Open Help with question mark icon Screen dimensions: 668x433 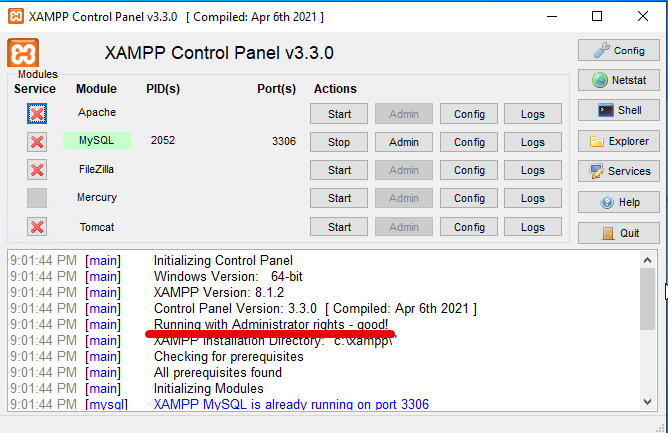tap(619, 202)
